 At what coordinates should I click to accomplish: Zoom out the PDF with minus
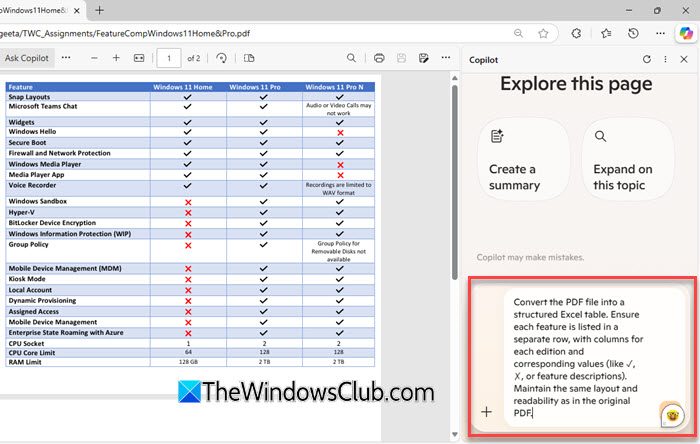tap(94, 58)
